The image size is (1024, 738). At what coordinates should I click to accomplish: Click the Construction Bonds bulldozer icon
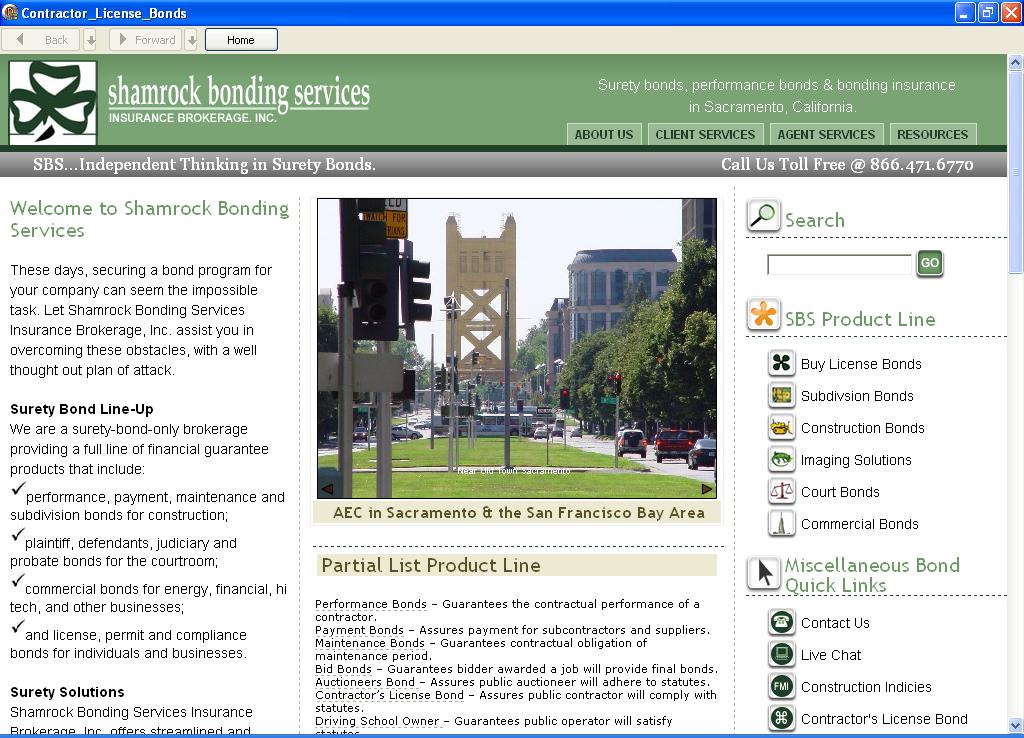[x=782, y=427]
